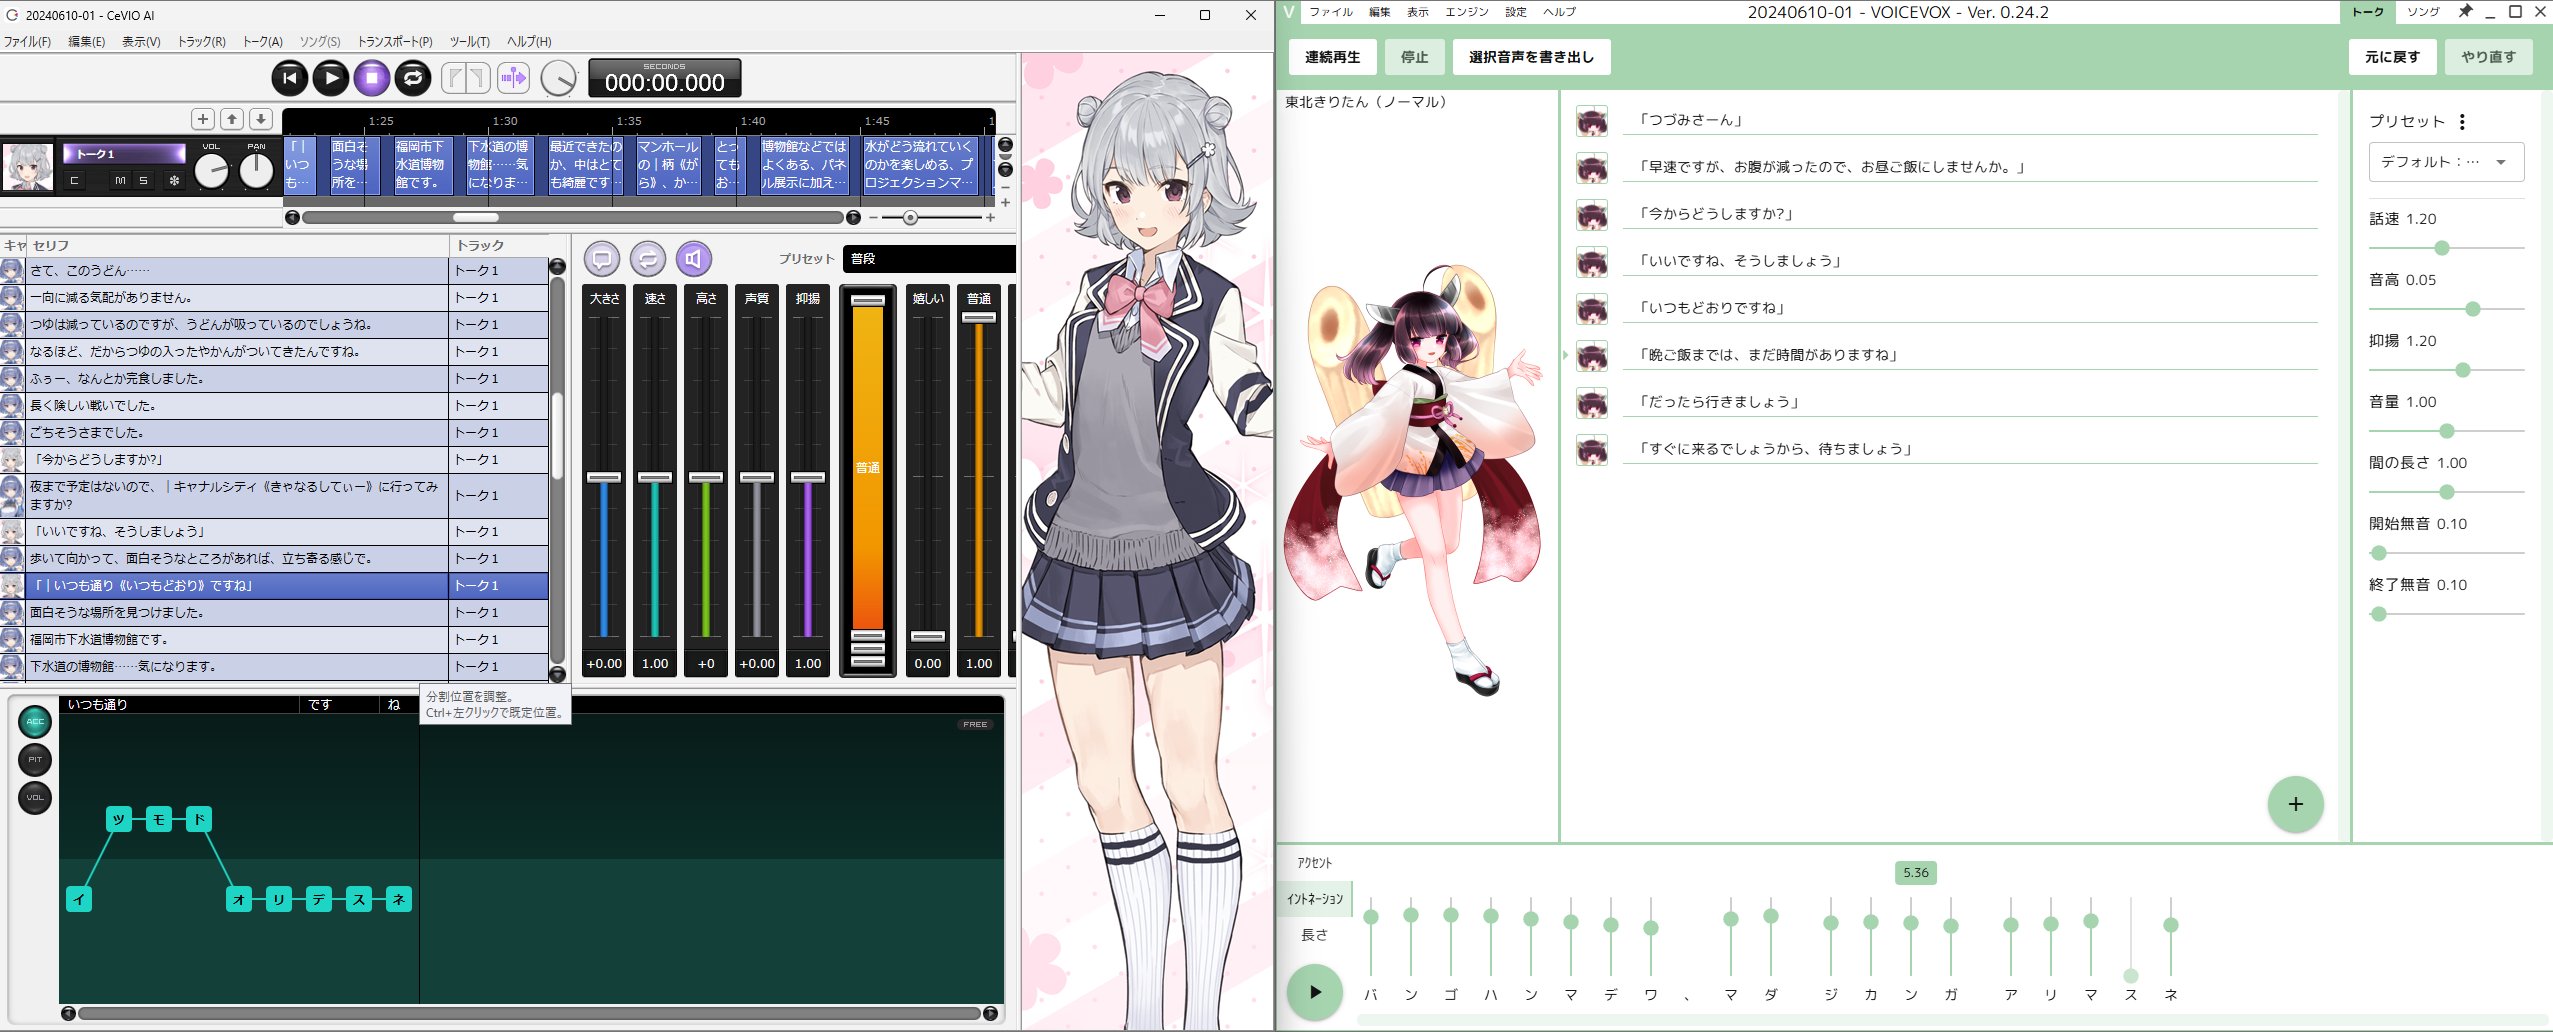Image resolution: width=2553 pixels, height=1032 pixels.
Task: Click the character icon beside 「晩ご飯までは、まだ時間がありますね」
Action: (x=1592, y=356)
